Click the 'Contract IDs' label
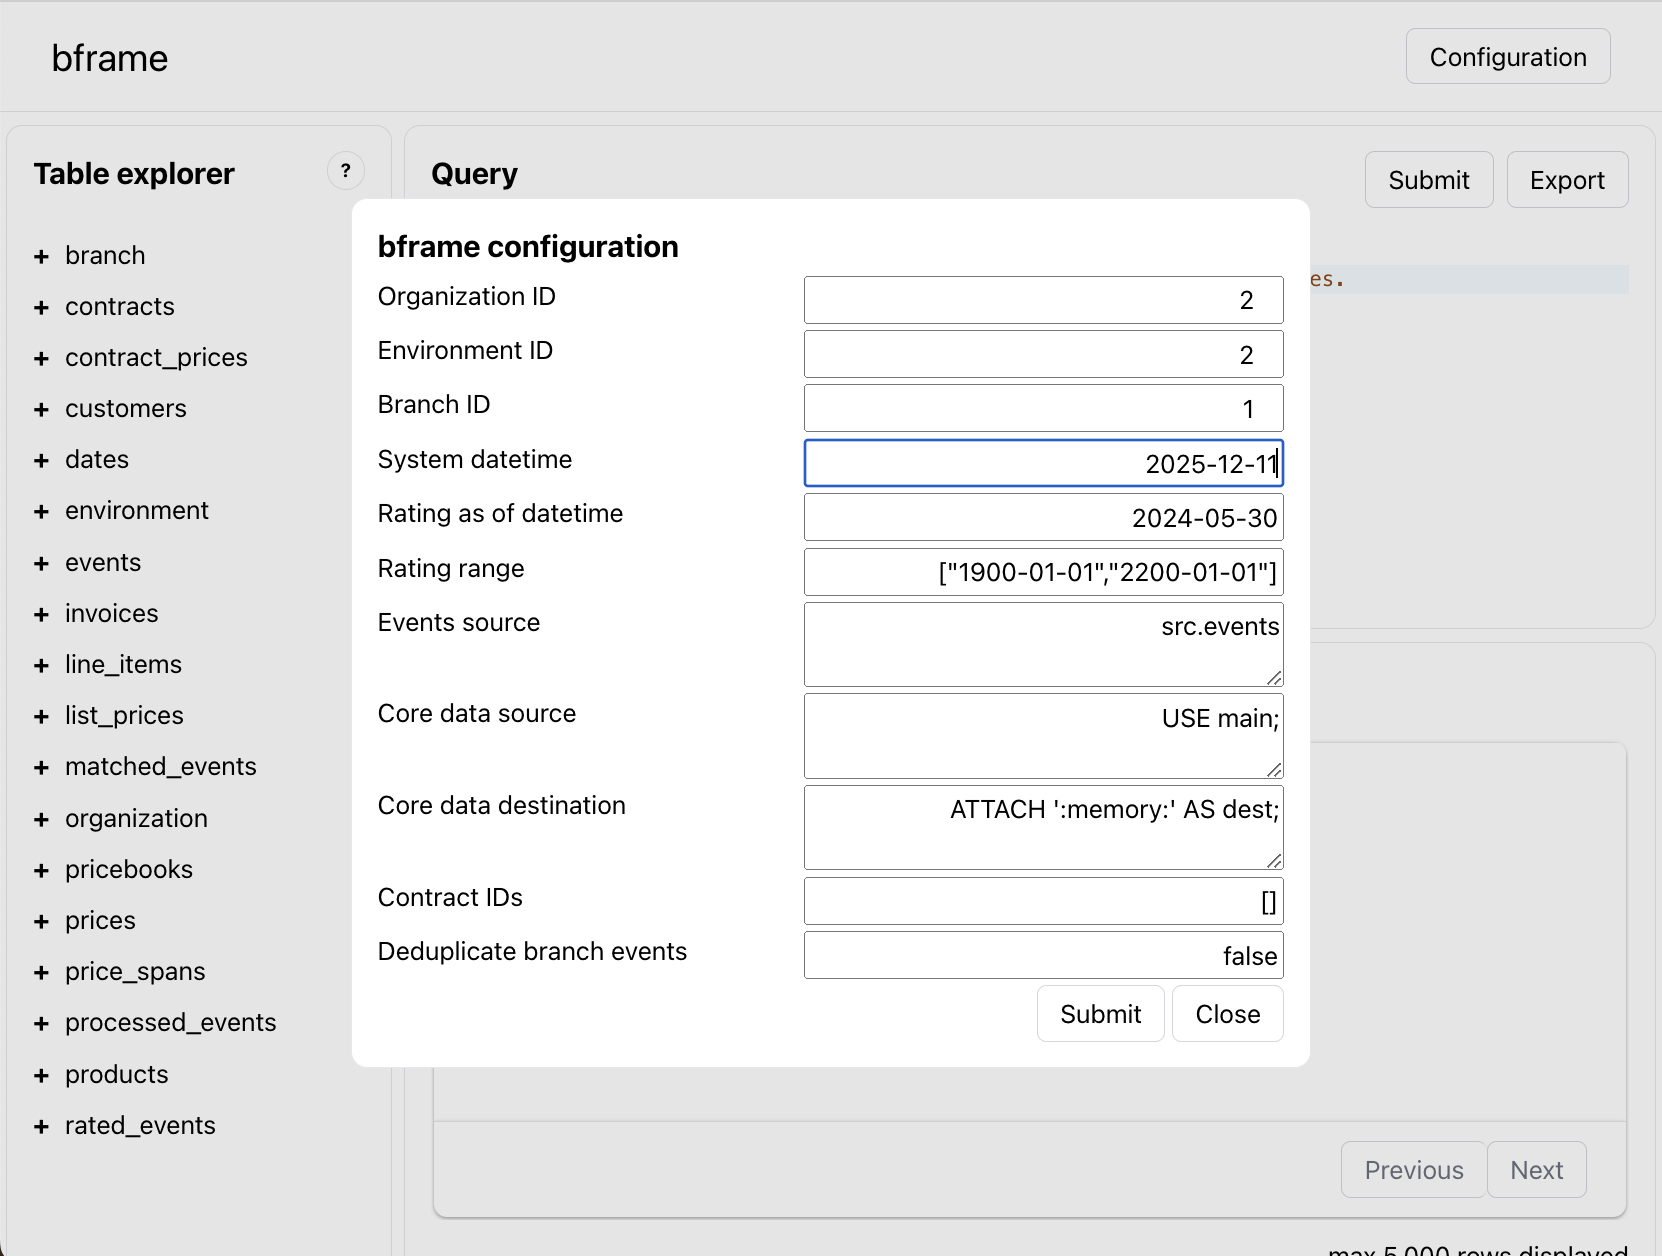 click(x=450, y=897)
